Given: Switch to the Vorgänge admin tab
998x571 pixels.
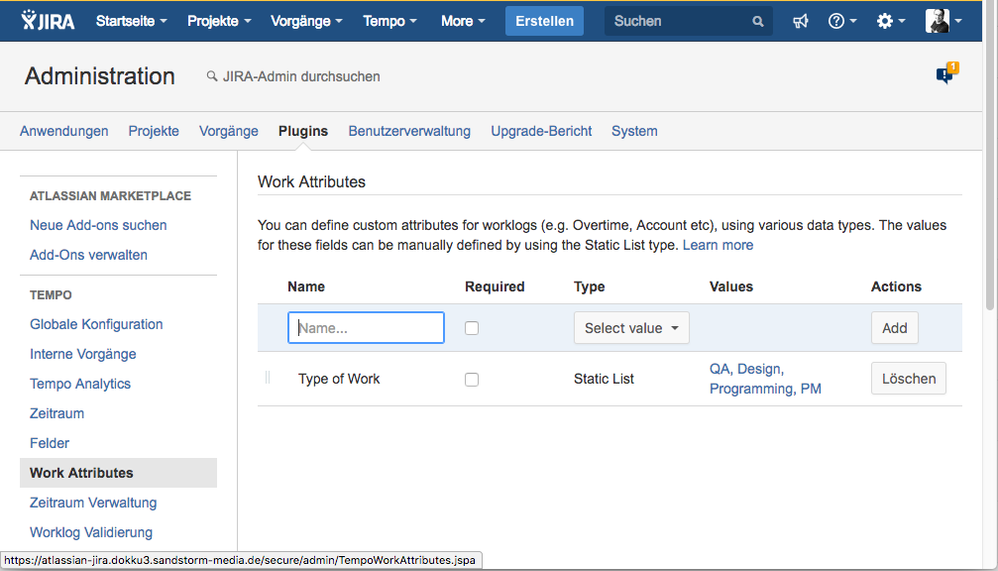Looking at the screenshot, I should [228, 131].
